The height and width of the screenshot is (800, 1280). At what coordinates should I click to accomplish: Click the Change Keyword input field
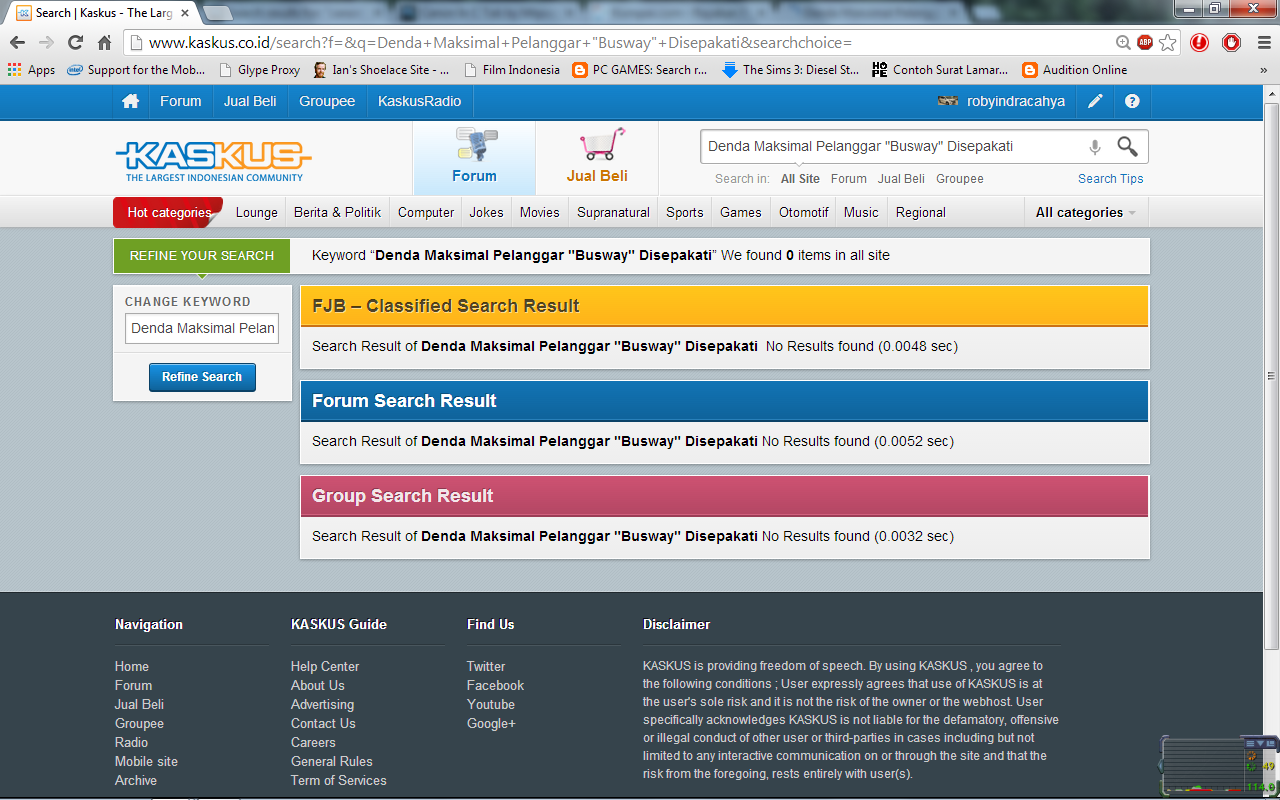point(202,328)
